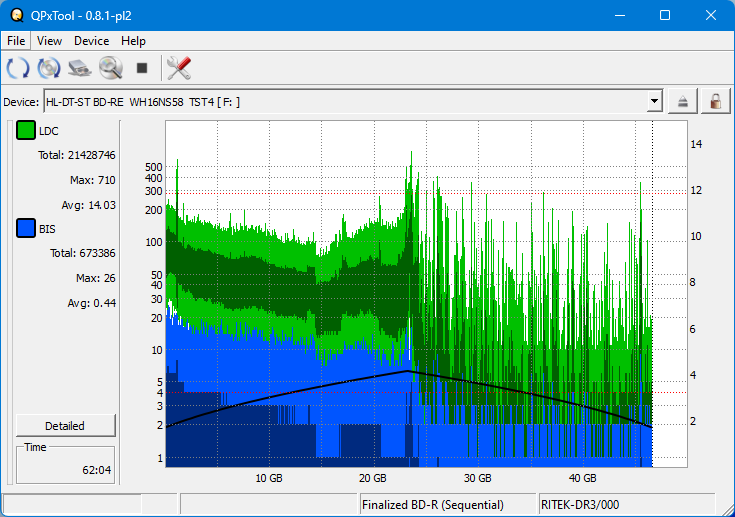Viewport: 735px width, 517px height.
Task: Lock the drive tray with the padlock icon
Action: pos(715,101)
